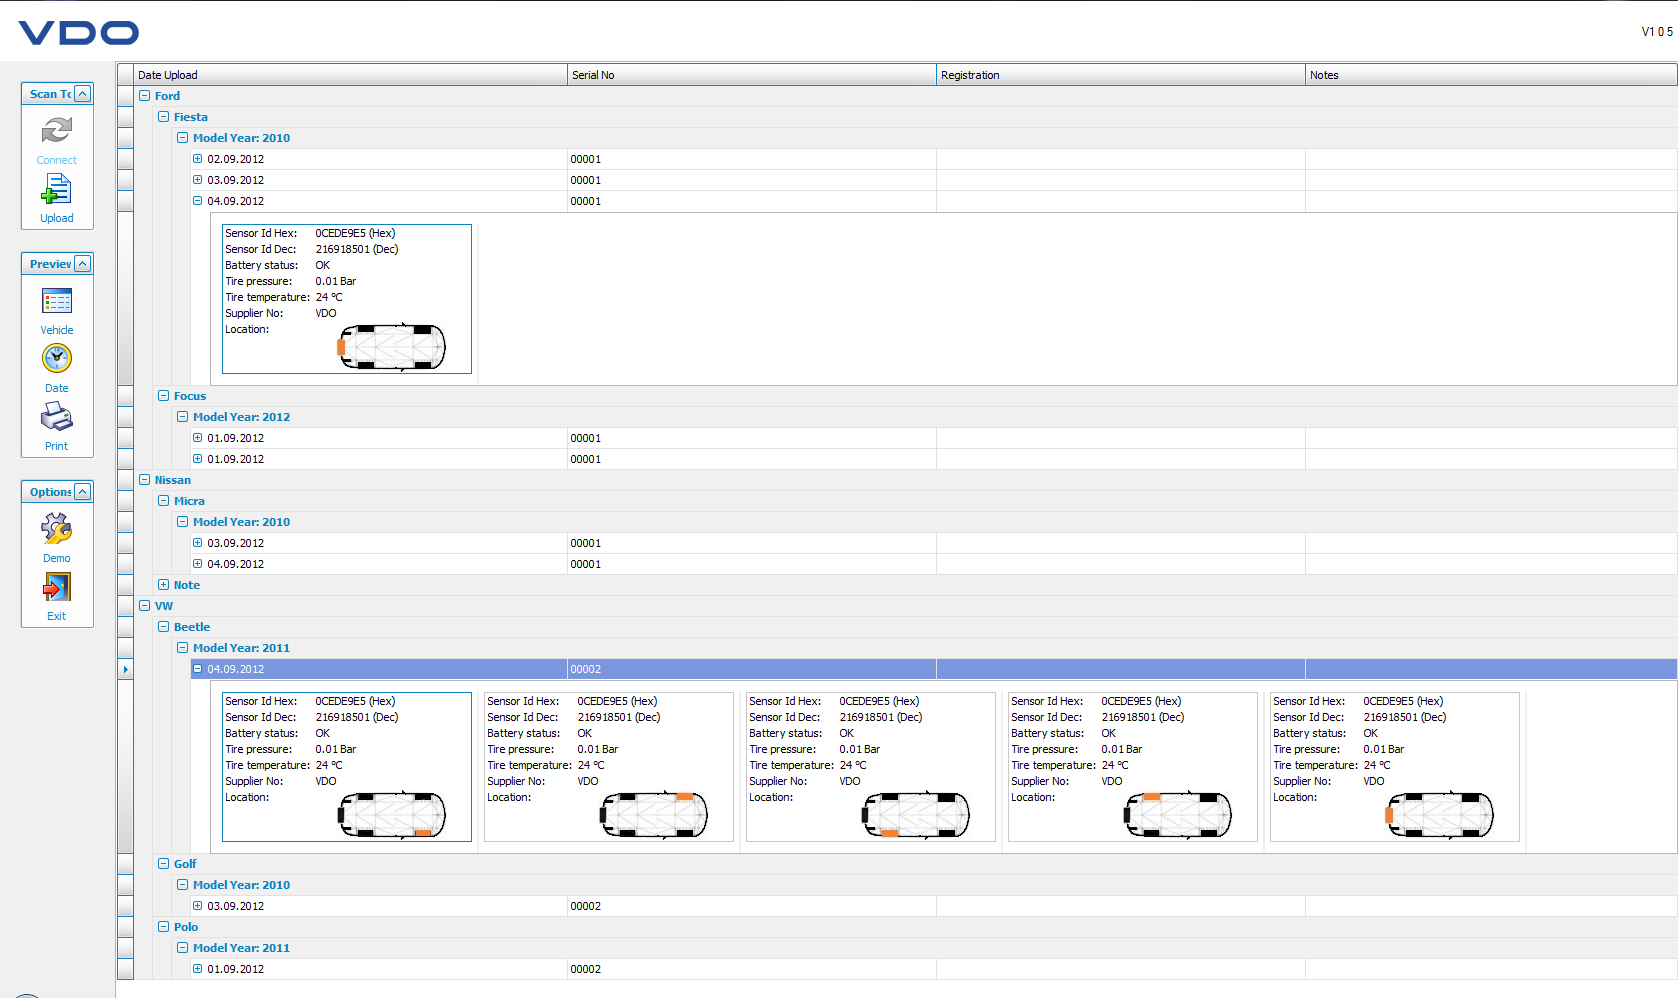The height and width of the screenshot is (998, 1678).
Task: Expand the Polo 01.09.2012 row
Action: [x=197, y=969]
